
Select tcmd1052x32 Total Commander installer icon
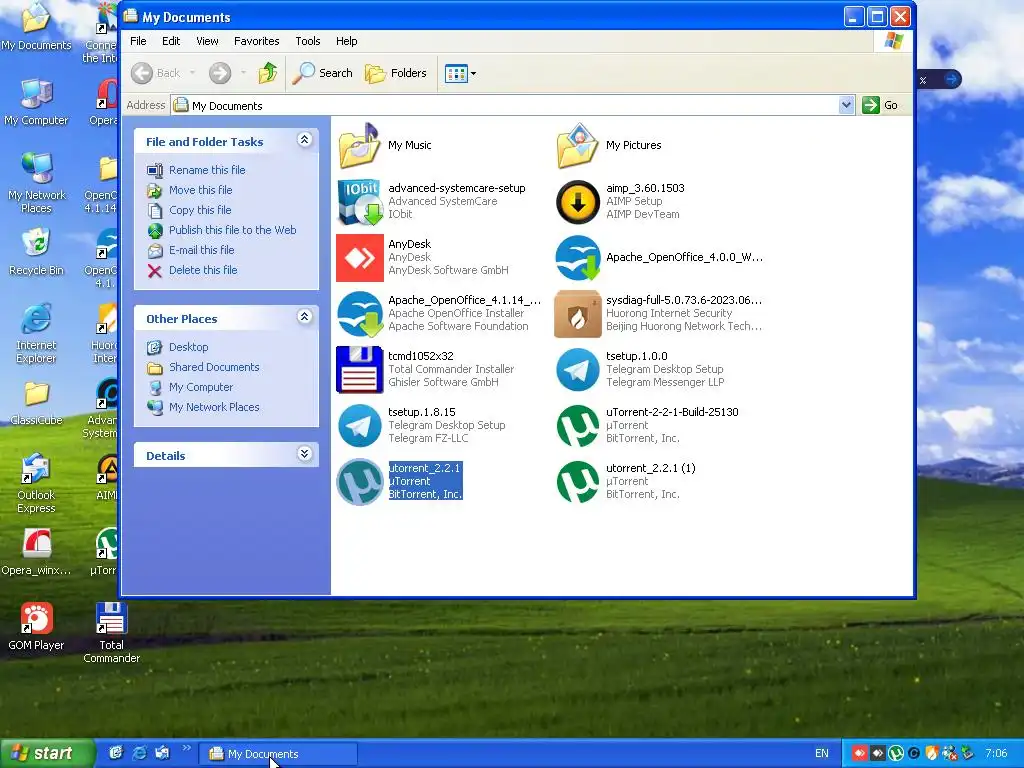point(360,370)
